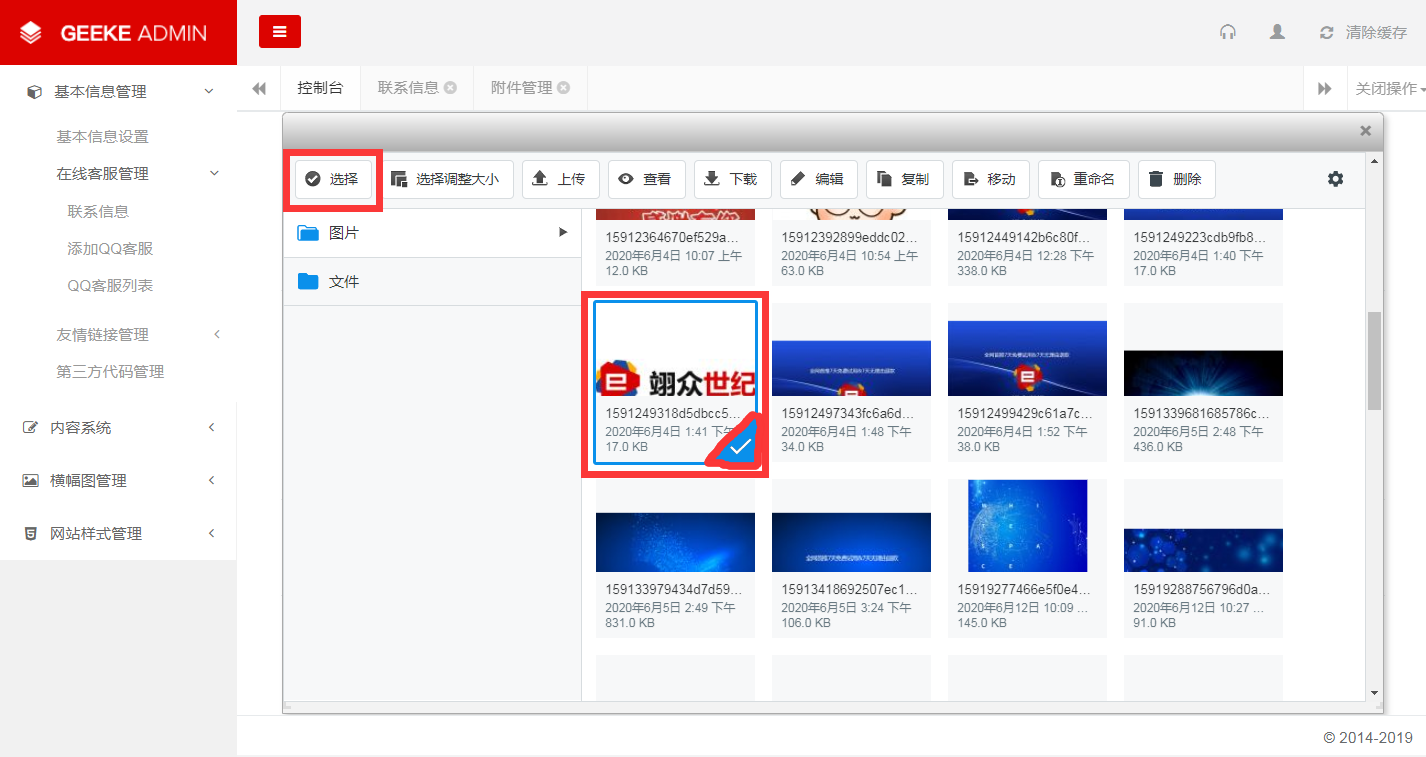Switch to 控制台 tab
The height and width of the screenshot is (757, 1426).
click(320, 88)
